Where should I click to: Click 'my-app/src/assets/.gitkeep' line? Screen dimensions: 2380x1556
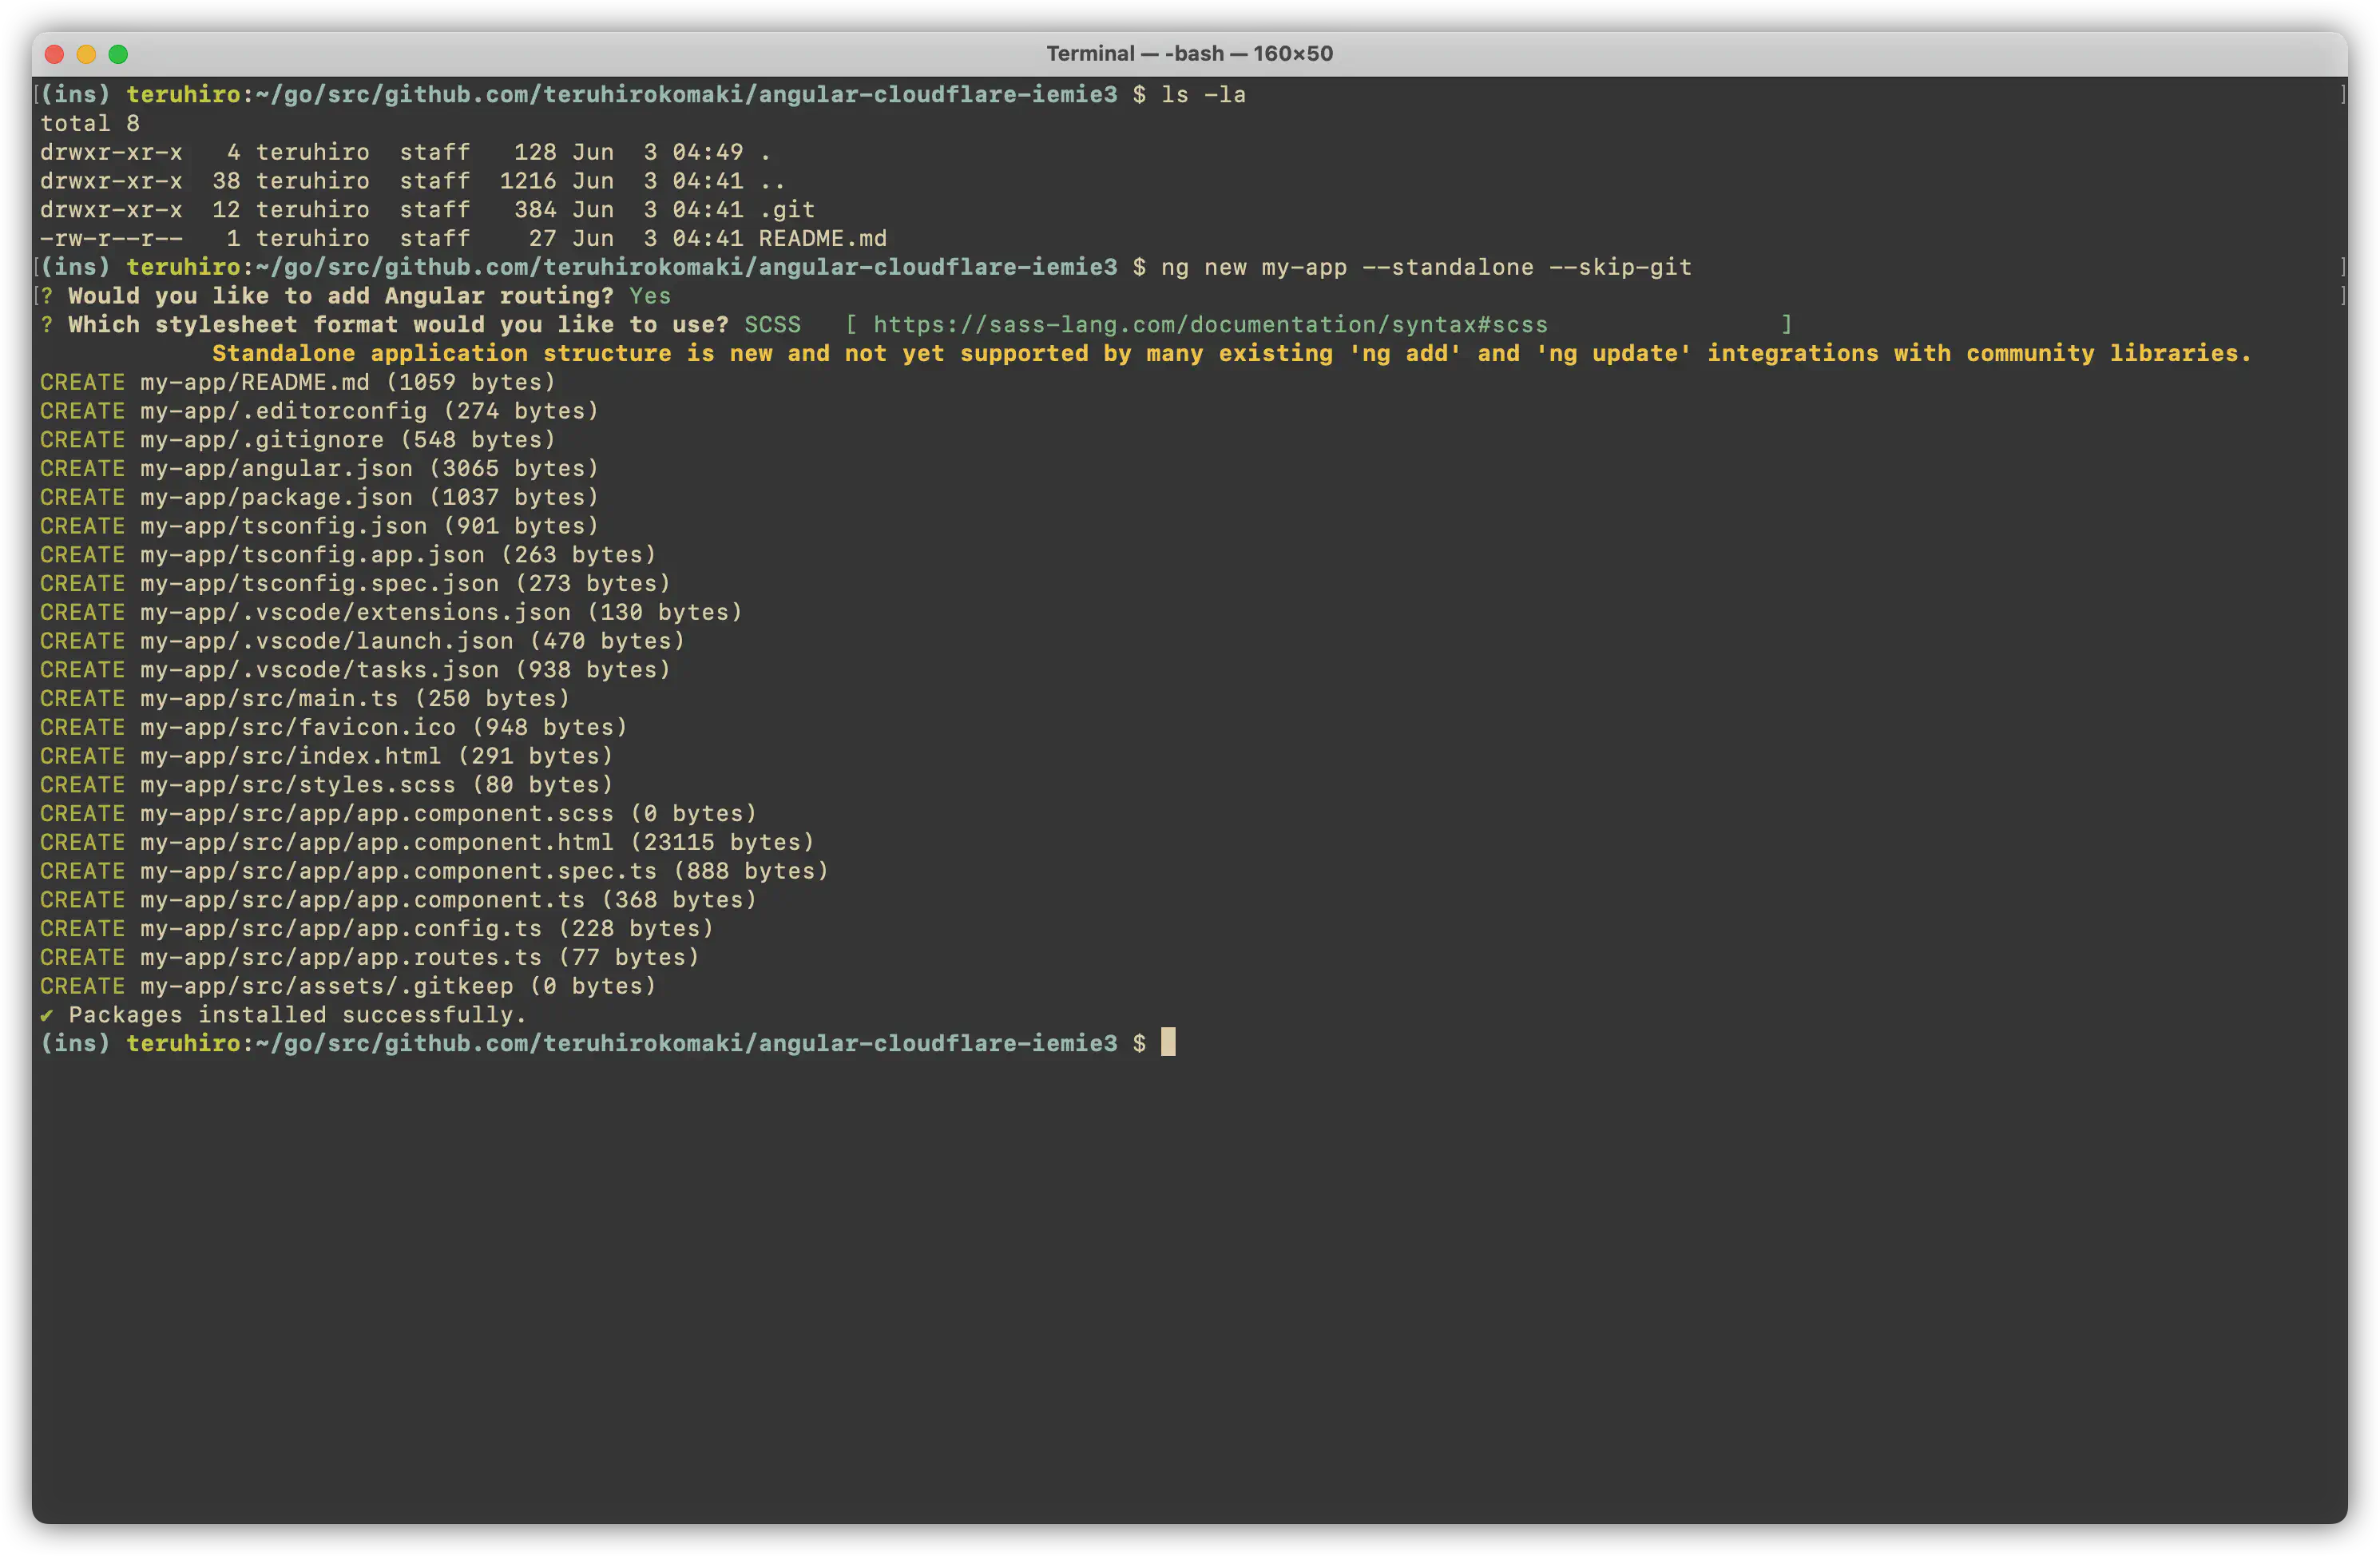click(348, 987)
